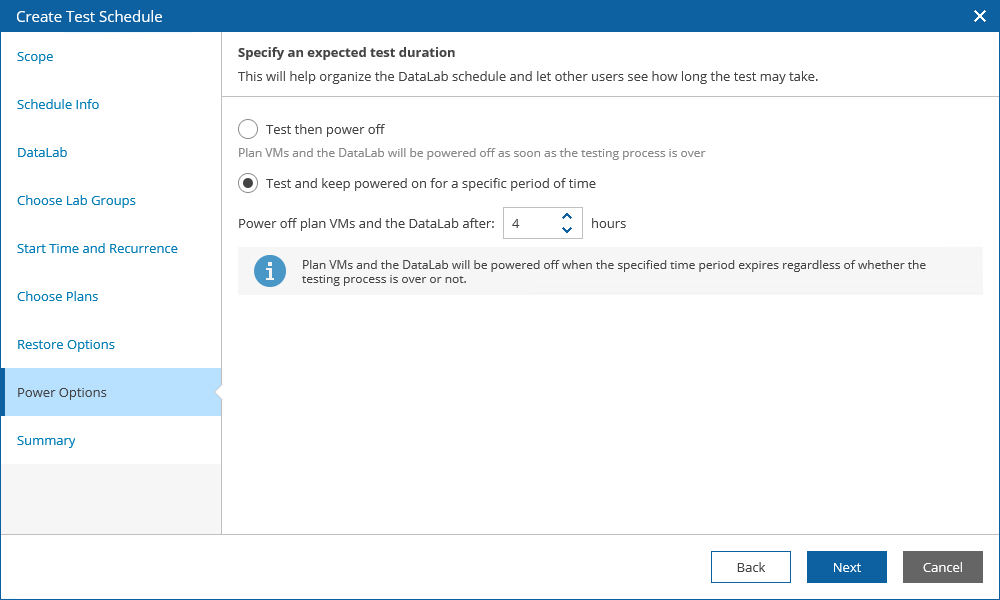Jump to the Summary step
Image resolution: width=1000 pixels, height=600 pixels.
click(46, 440)
